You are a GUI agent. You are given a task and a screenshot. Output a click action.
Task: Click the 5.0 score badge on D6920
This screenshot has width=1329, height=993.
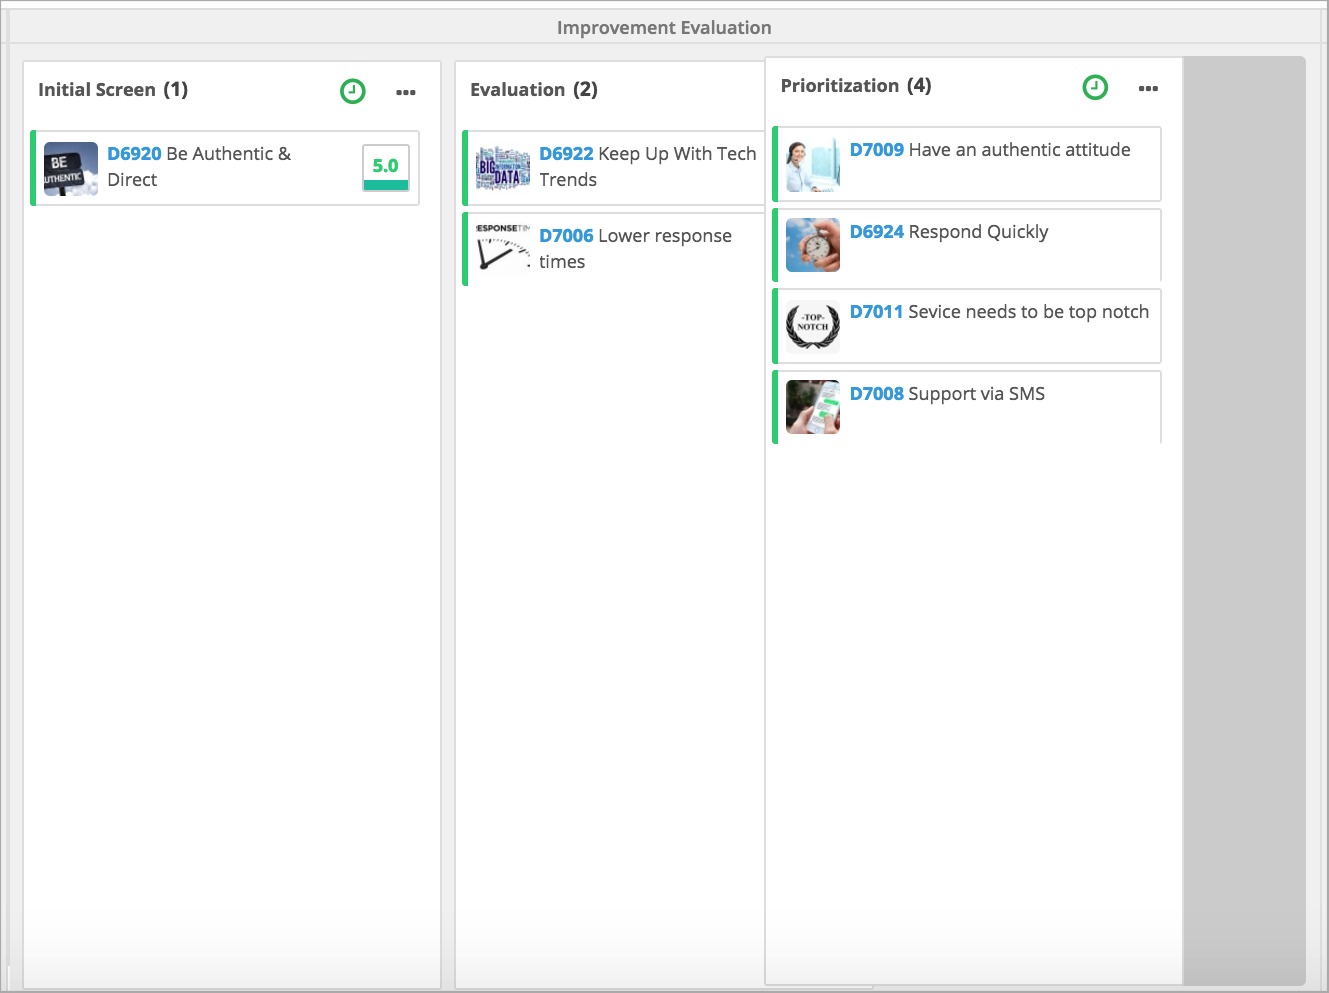coord(386,168)
